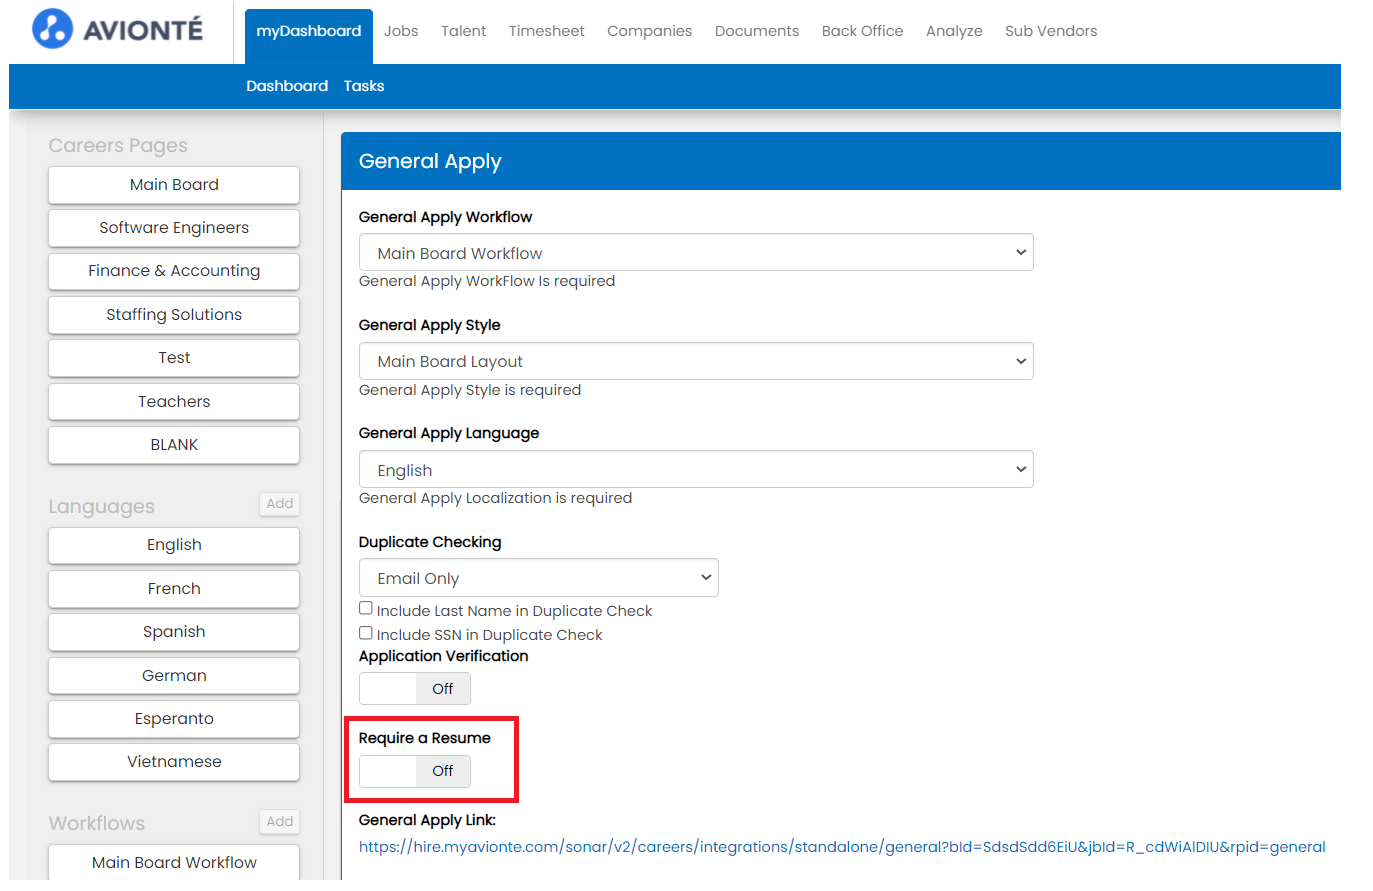Open the Main Board Workflow sidebar item
The image size is (1373, 891).
click(174, 863)
